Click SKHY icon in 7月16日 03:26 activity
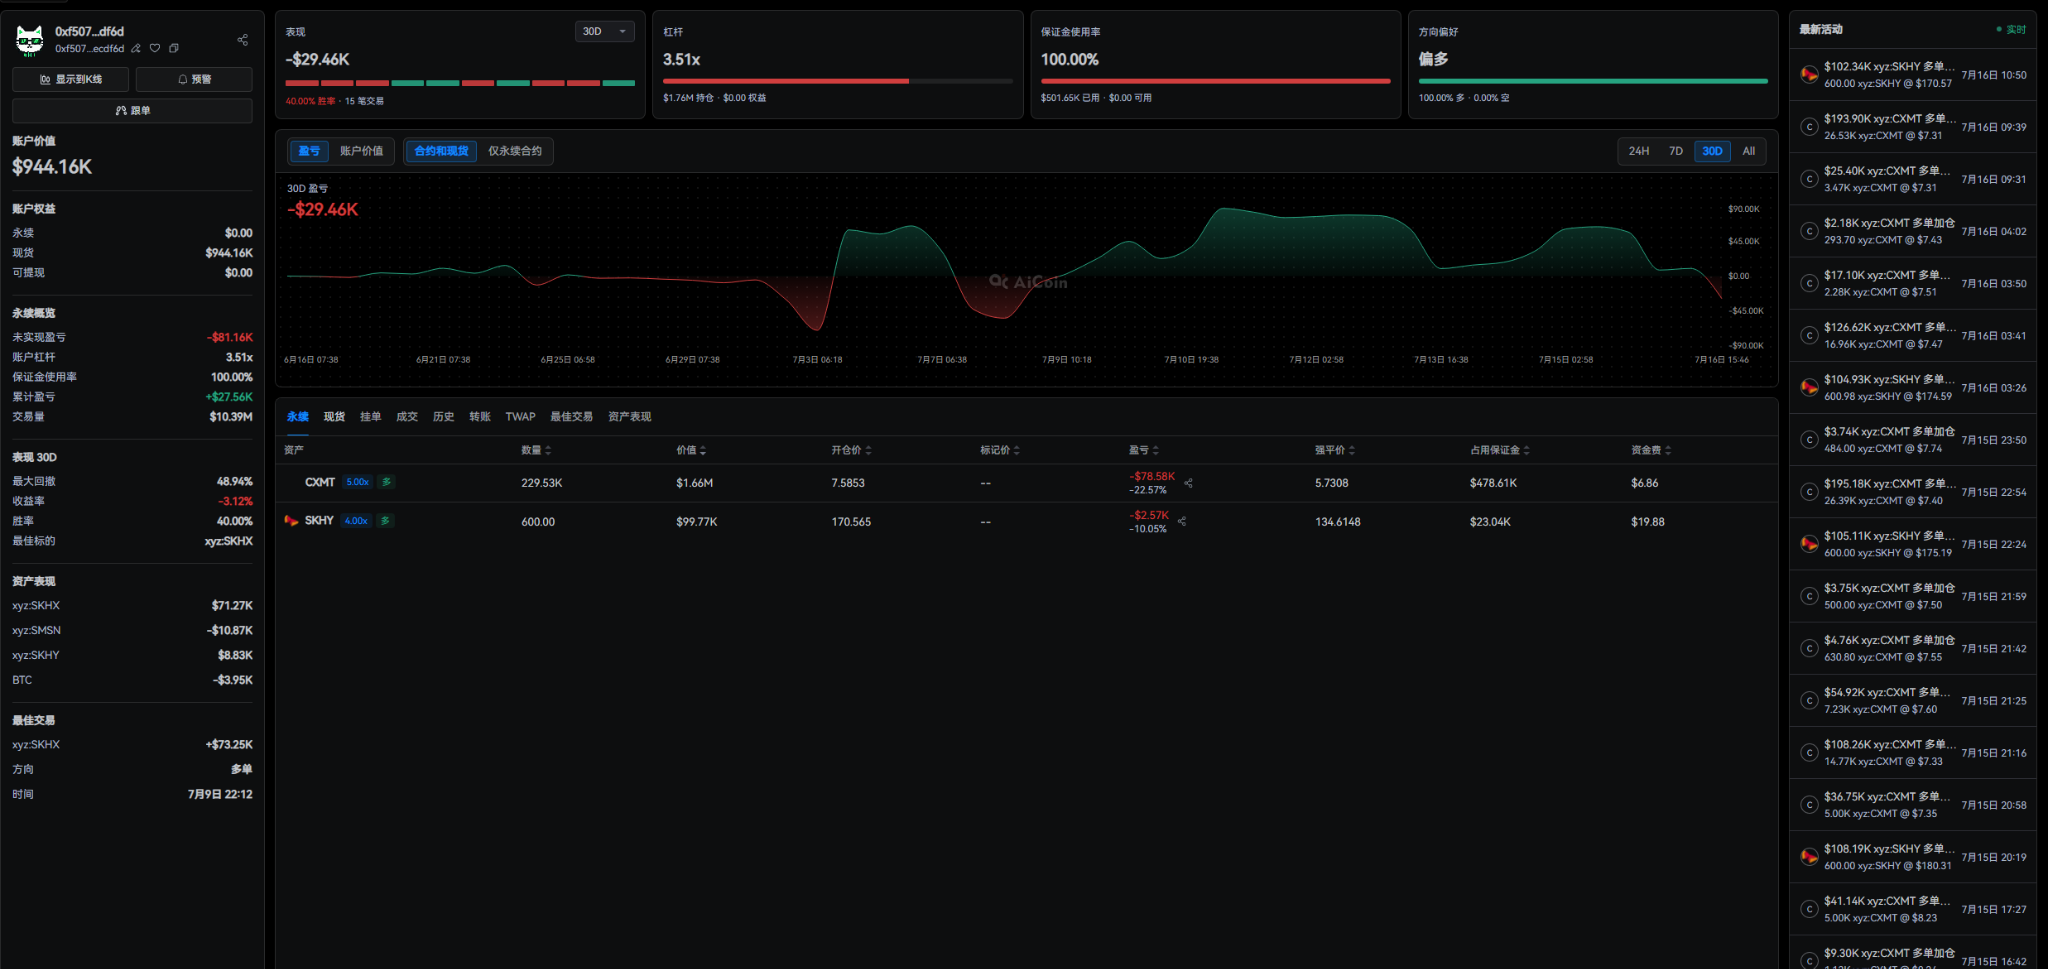 click(1809, 387)
